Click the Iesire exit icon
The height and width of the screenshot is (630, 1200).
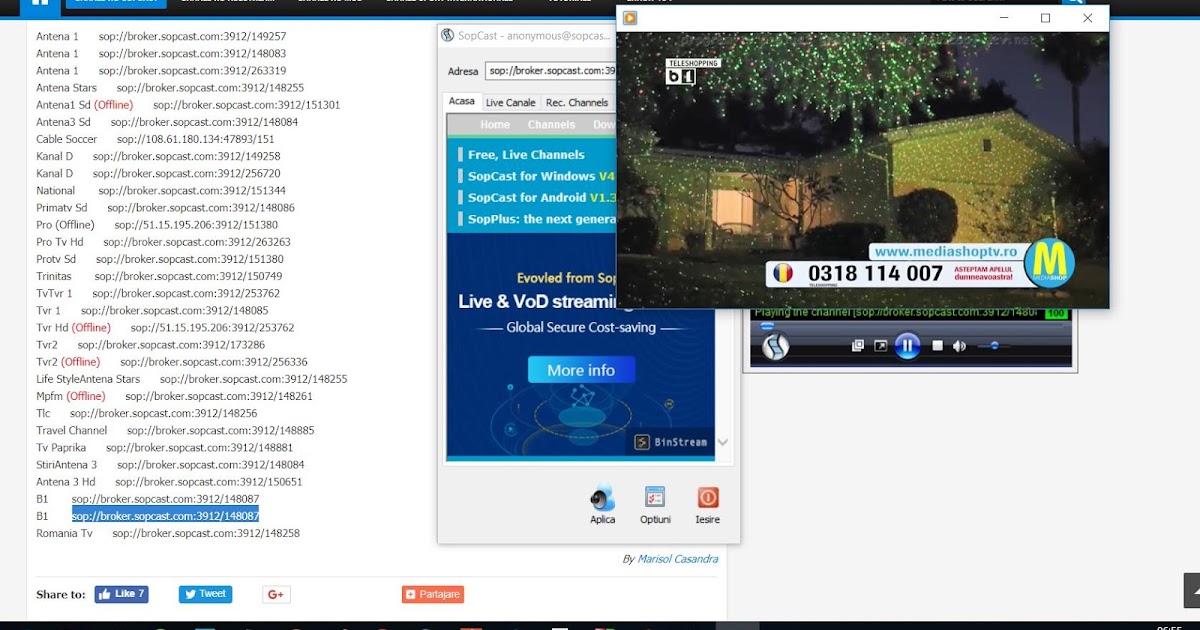[x=707, y=497]
